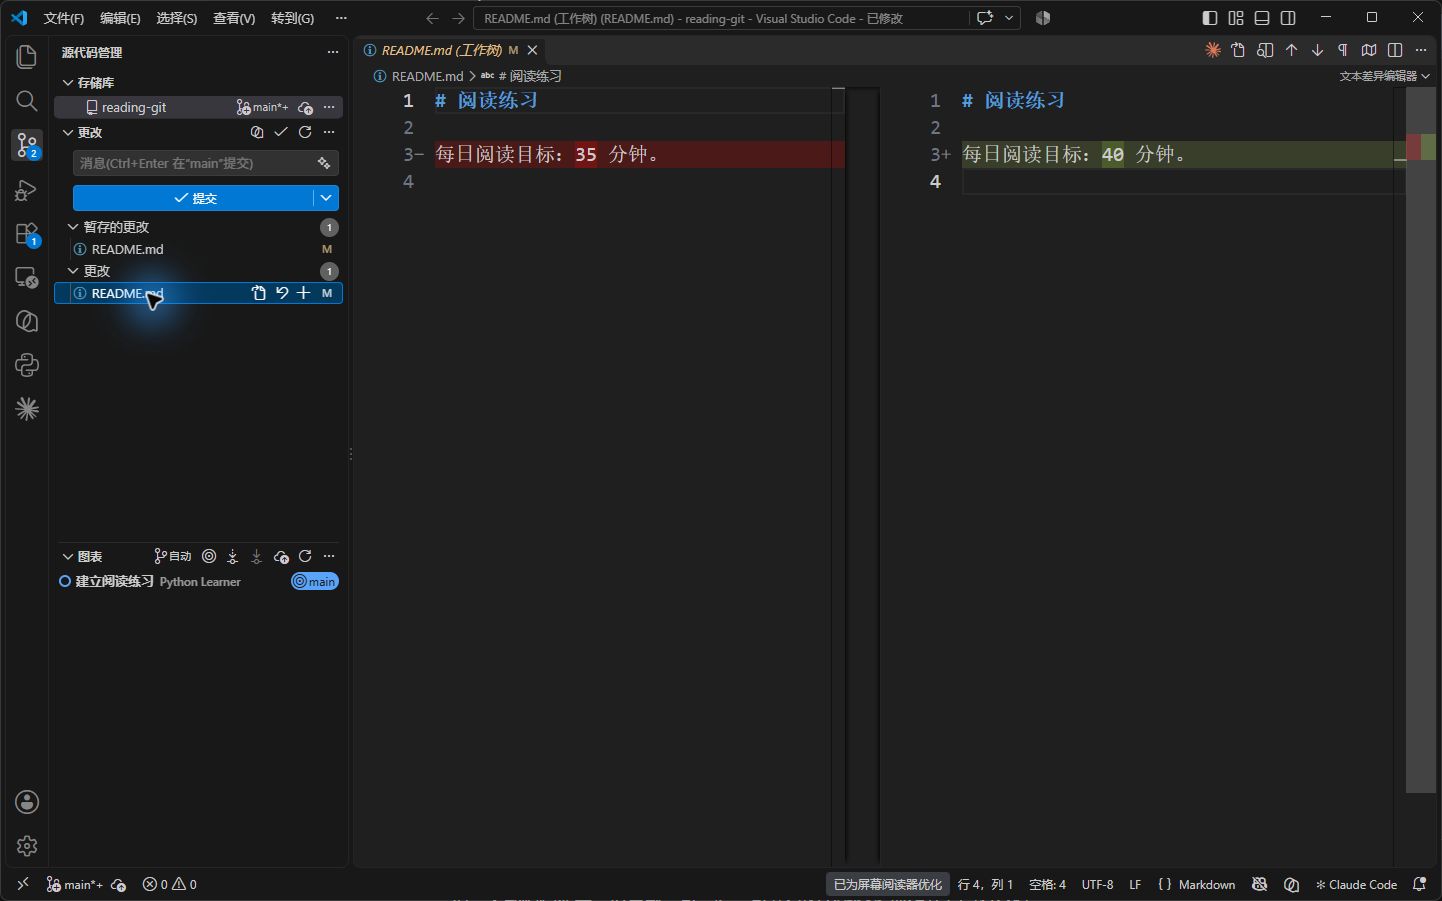Open the Claude starburst icon in the activity bar
1442x901 pixels.
tap(27, 408)
